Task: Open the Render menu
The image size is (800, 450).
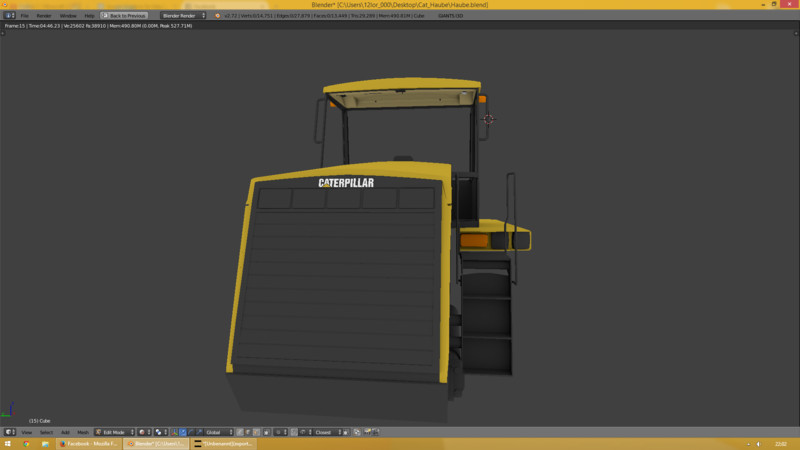Action: pos(43,16)
